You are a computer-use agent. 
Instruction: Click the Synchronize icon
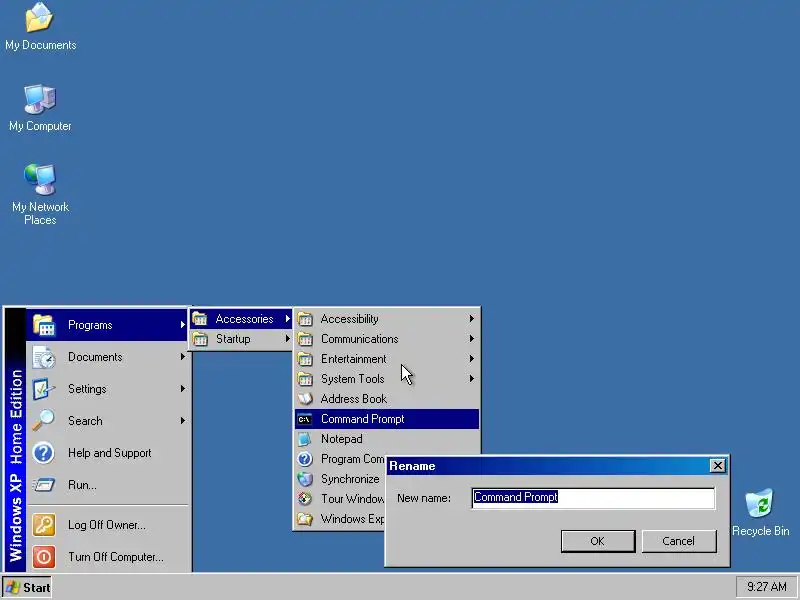click(x=305, y=479)
